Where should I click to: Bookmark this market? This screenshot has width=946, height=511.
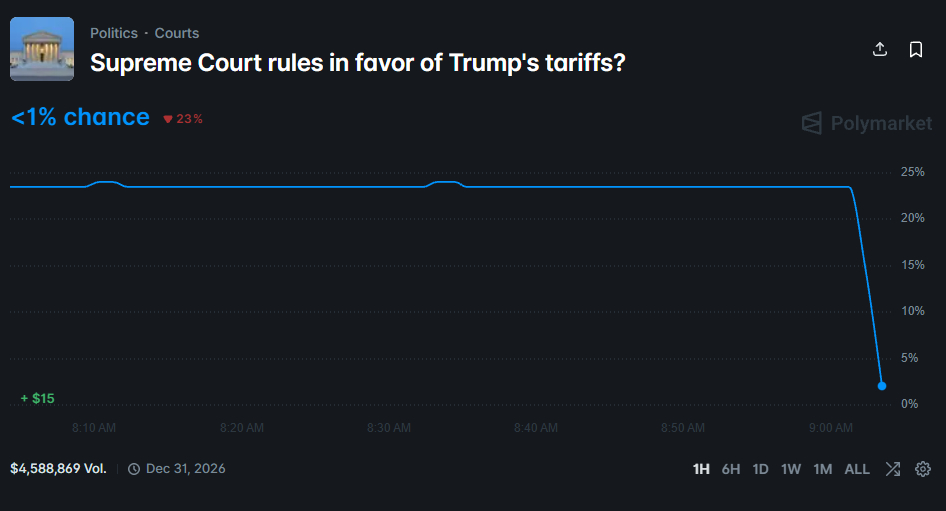(x=916, y=49)
